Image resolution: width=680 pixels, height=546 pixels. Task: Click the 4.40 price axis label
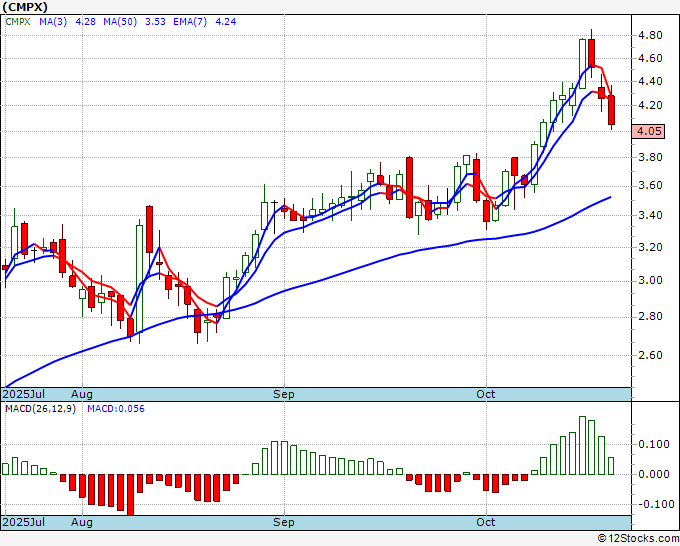point(650,82)
